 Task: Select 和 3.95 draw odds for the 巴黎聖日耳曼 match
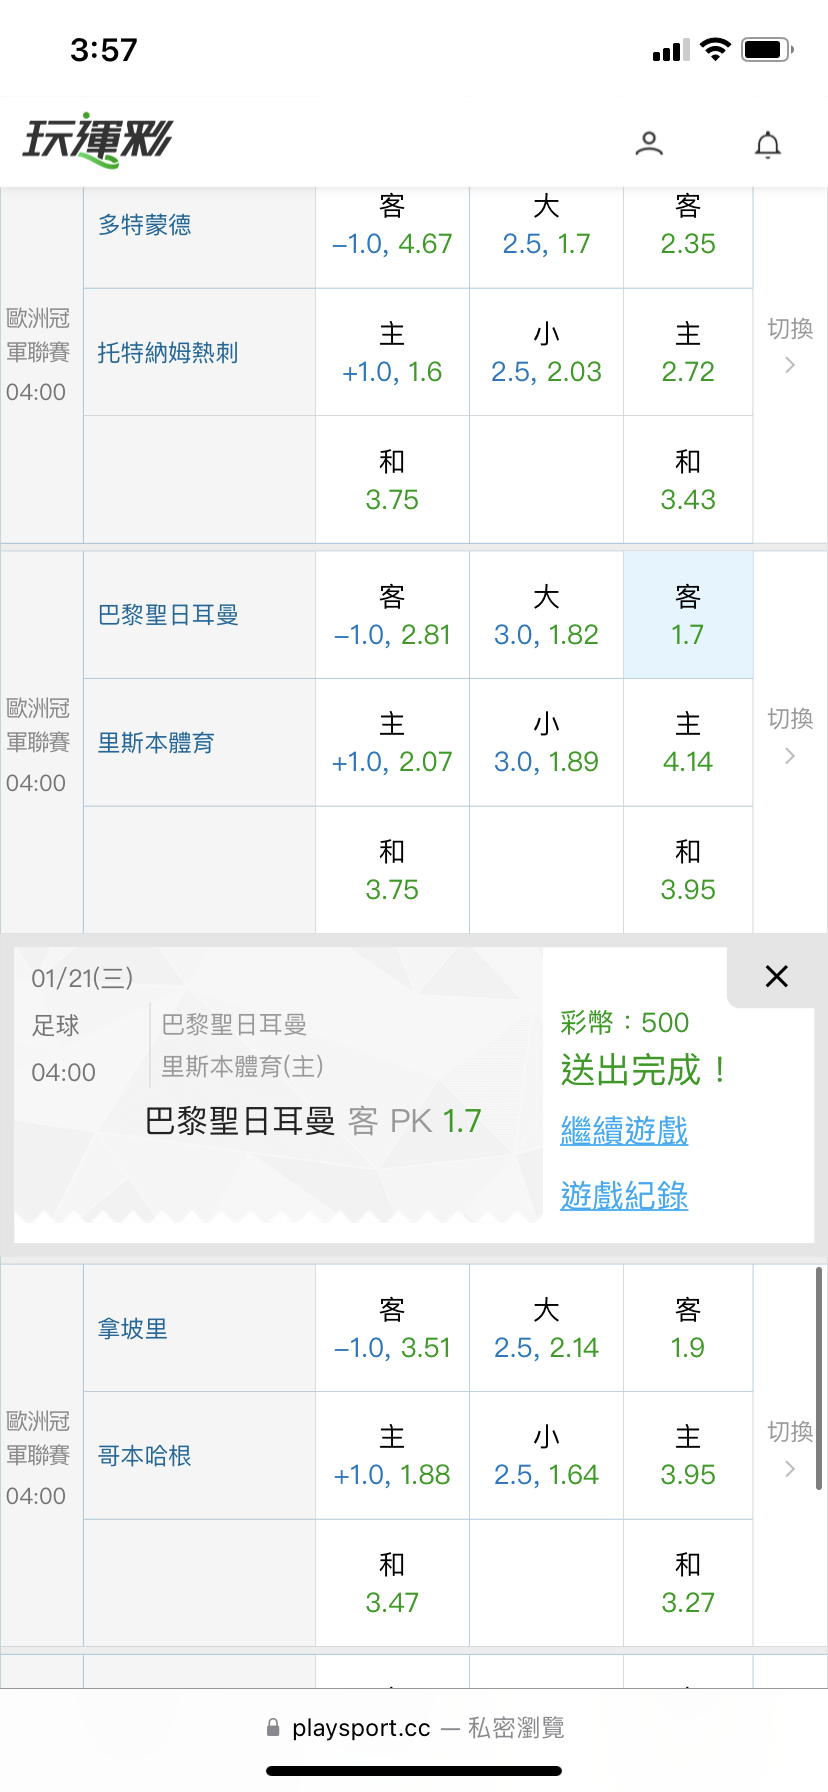[688, 871]
